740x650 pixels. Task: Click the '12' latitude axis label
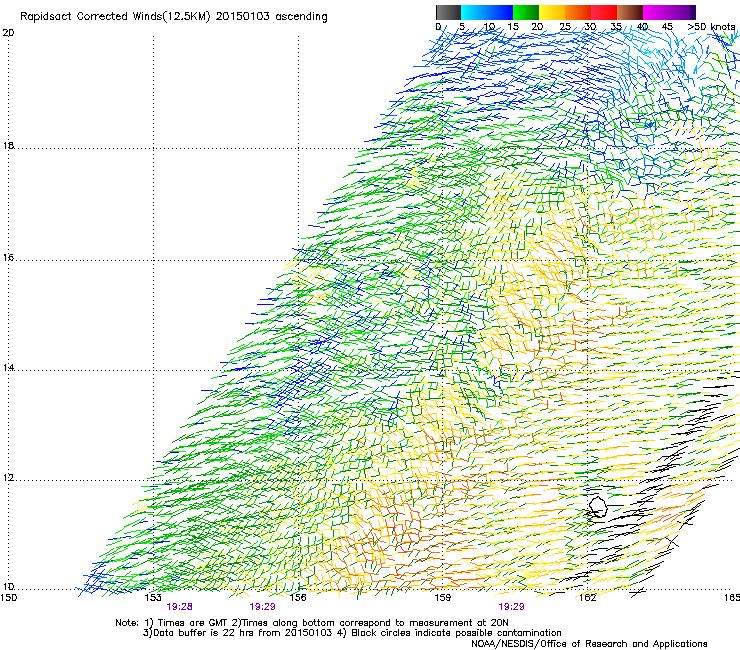(8, 478)
